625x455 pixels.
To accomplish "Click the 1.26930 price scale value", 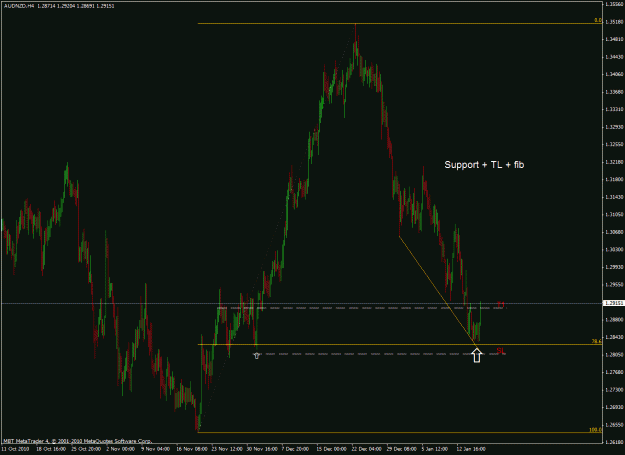I will coord(614,407).
